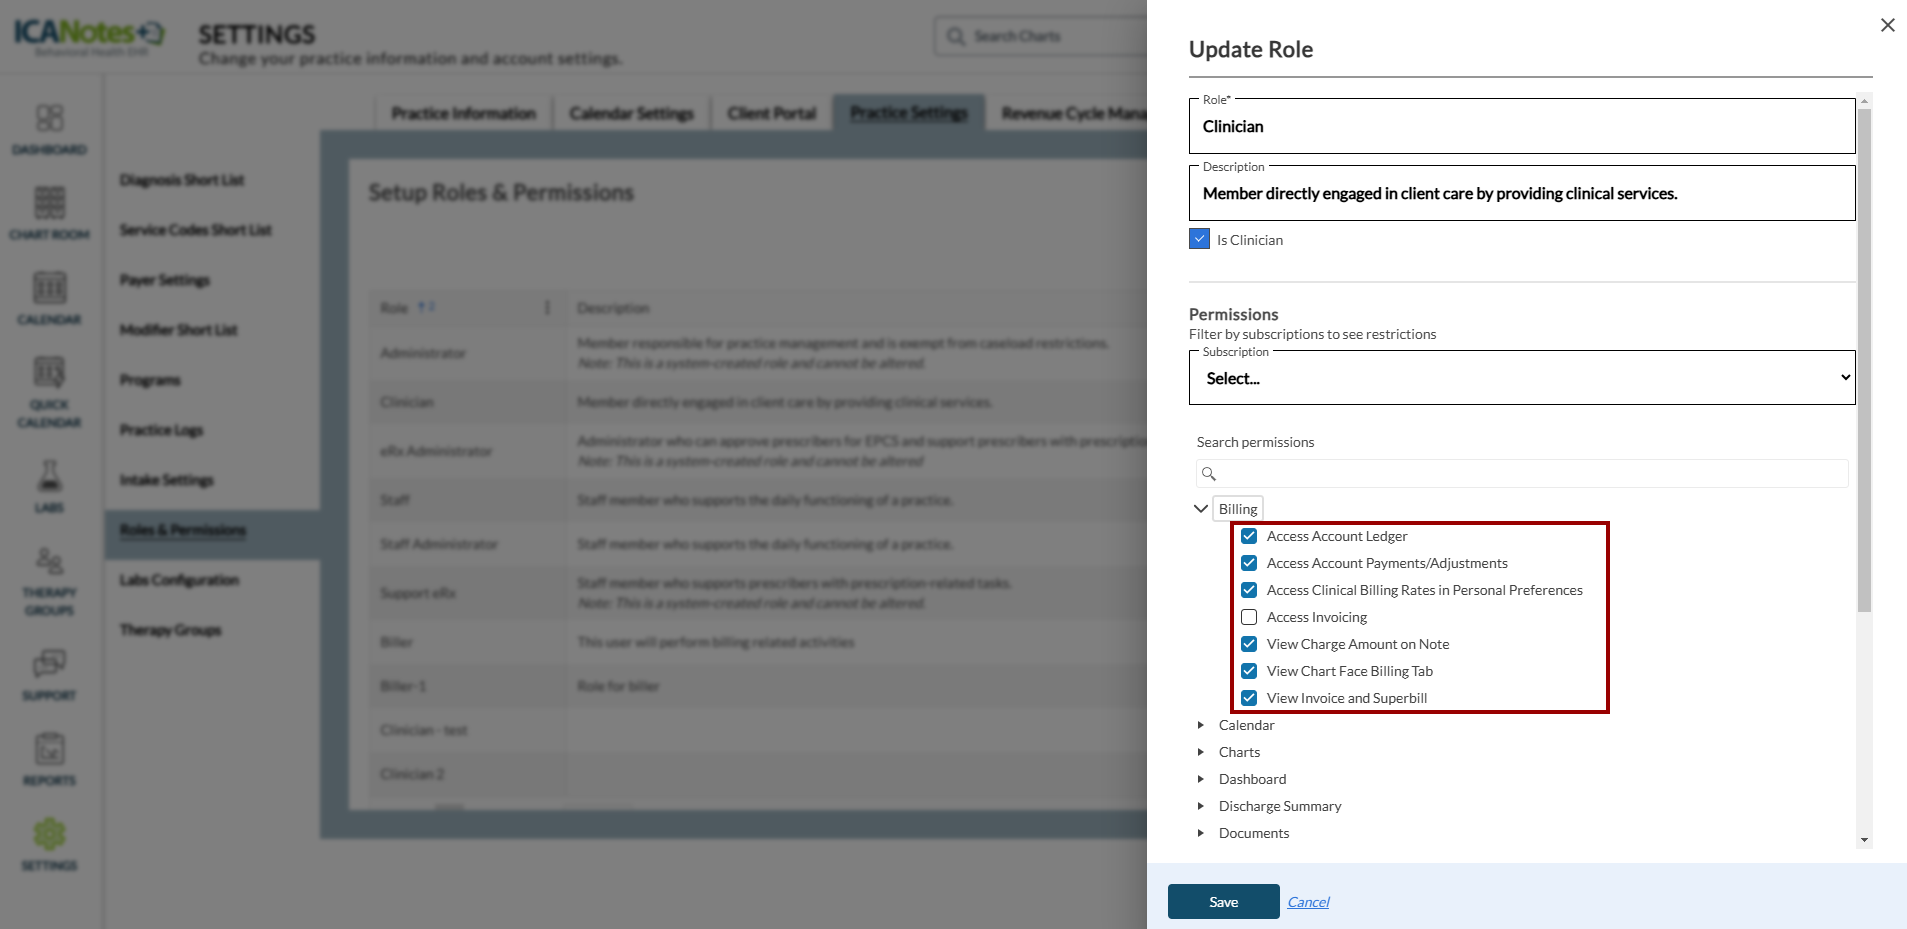Uncheck View Invoice and Superbill

click(x=1249, y=698)
